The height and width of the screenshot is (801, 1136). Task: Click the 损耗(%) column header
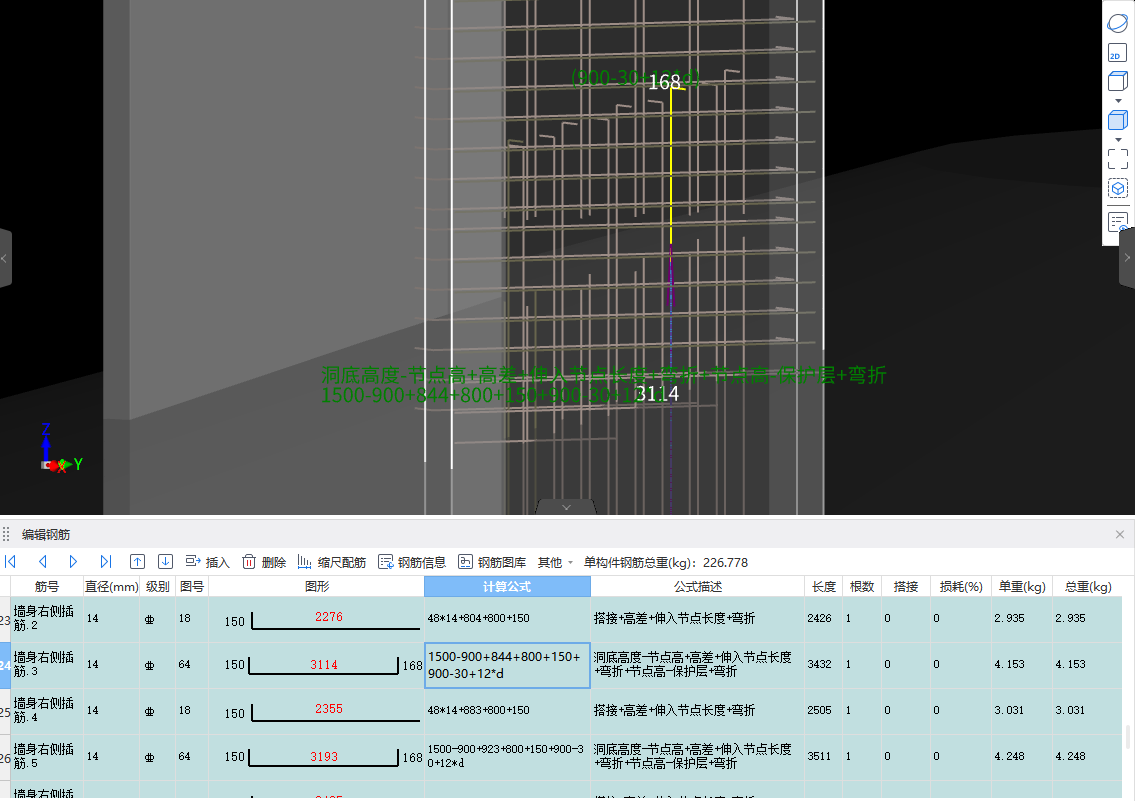[961, 587]
